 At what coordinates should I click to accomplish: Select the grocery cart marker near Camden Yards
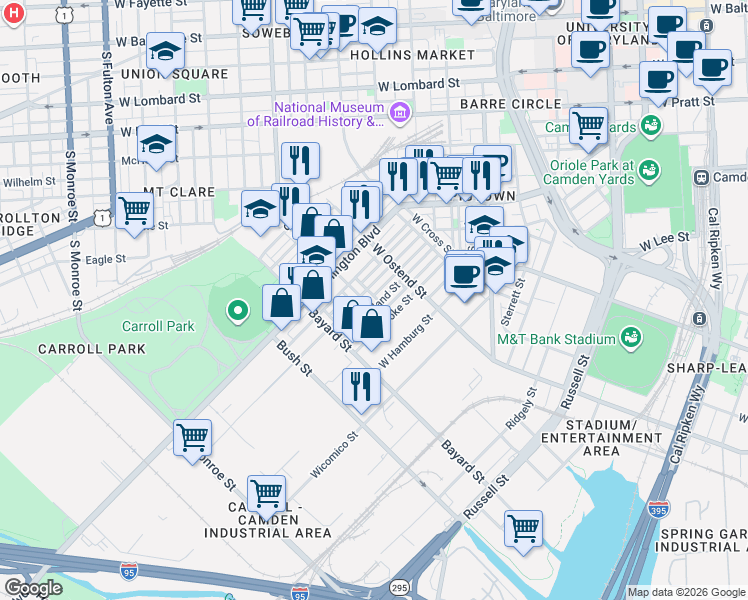pyautogui.click(x=588, y=127)
